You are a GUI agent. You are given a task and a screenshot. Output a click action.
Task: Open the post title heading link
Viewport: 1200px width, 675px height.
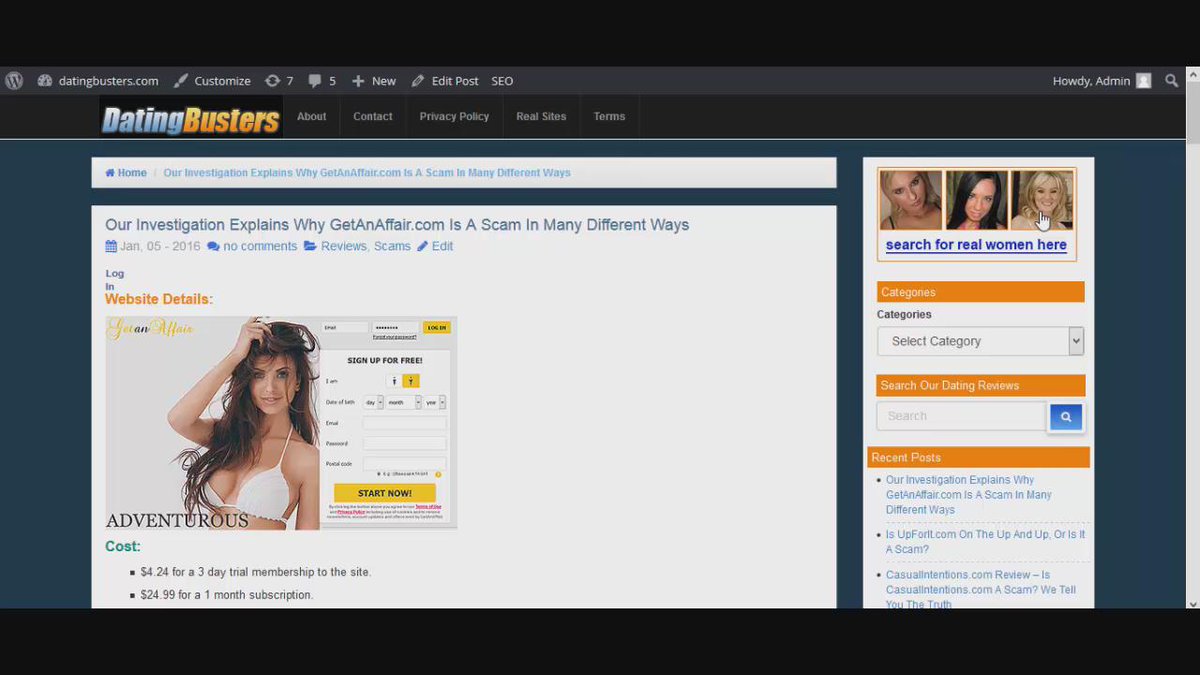(397, 225)
